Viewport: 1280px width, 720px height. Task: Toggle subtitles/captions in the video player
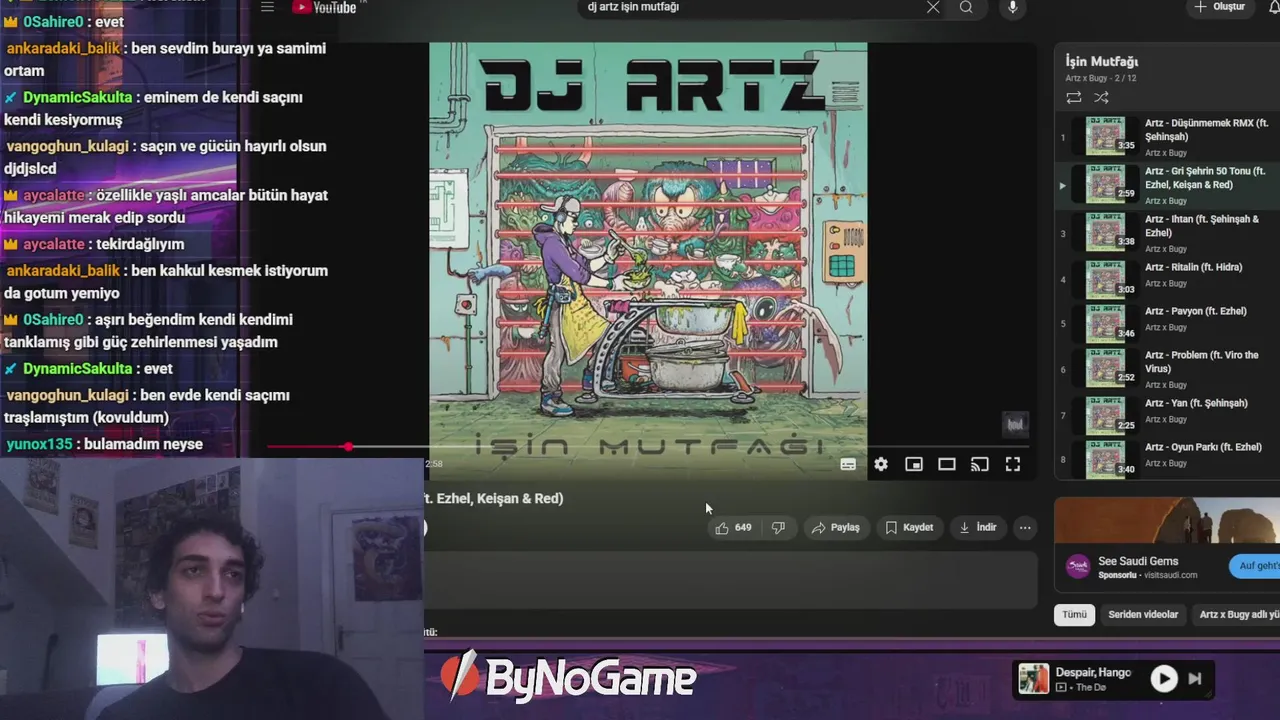tap(848, 464)
